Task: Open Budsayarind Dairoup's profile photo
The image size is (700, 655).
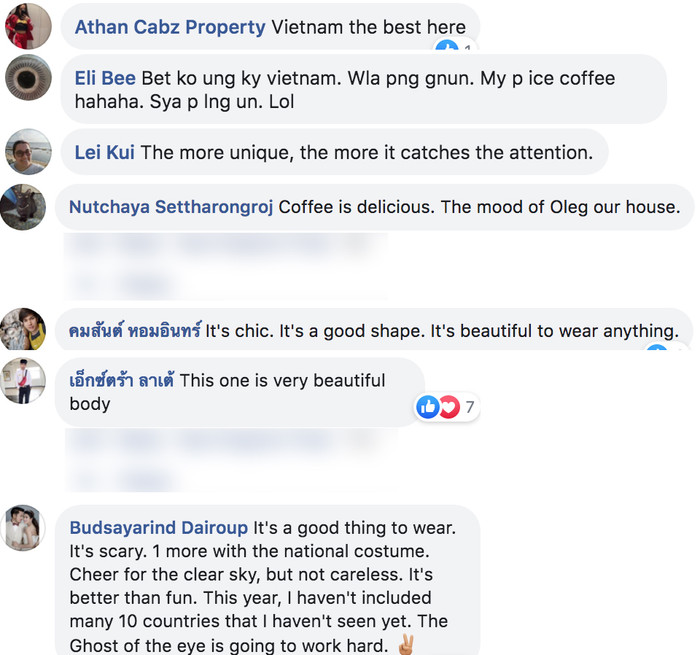Action: (x=22, y=529)
